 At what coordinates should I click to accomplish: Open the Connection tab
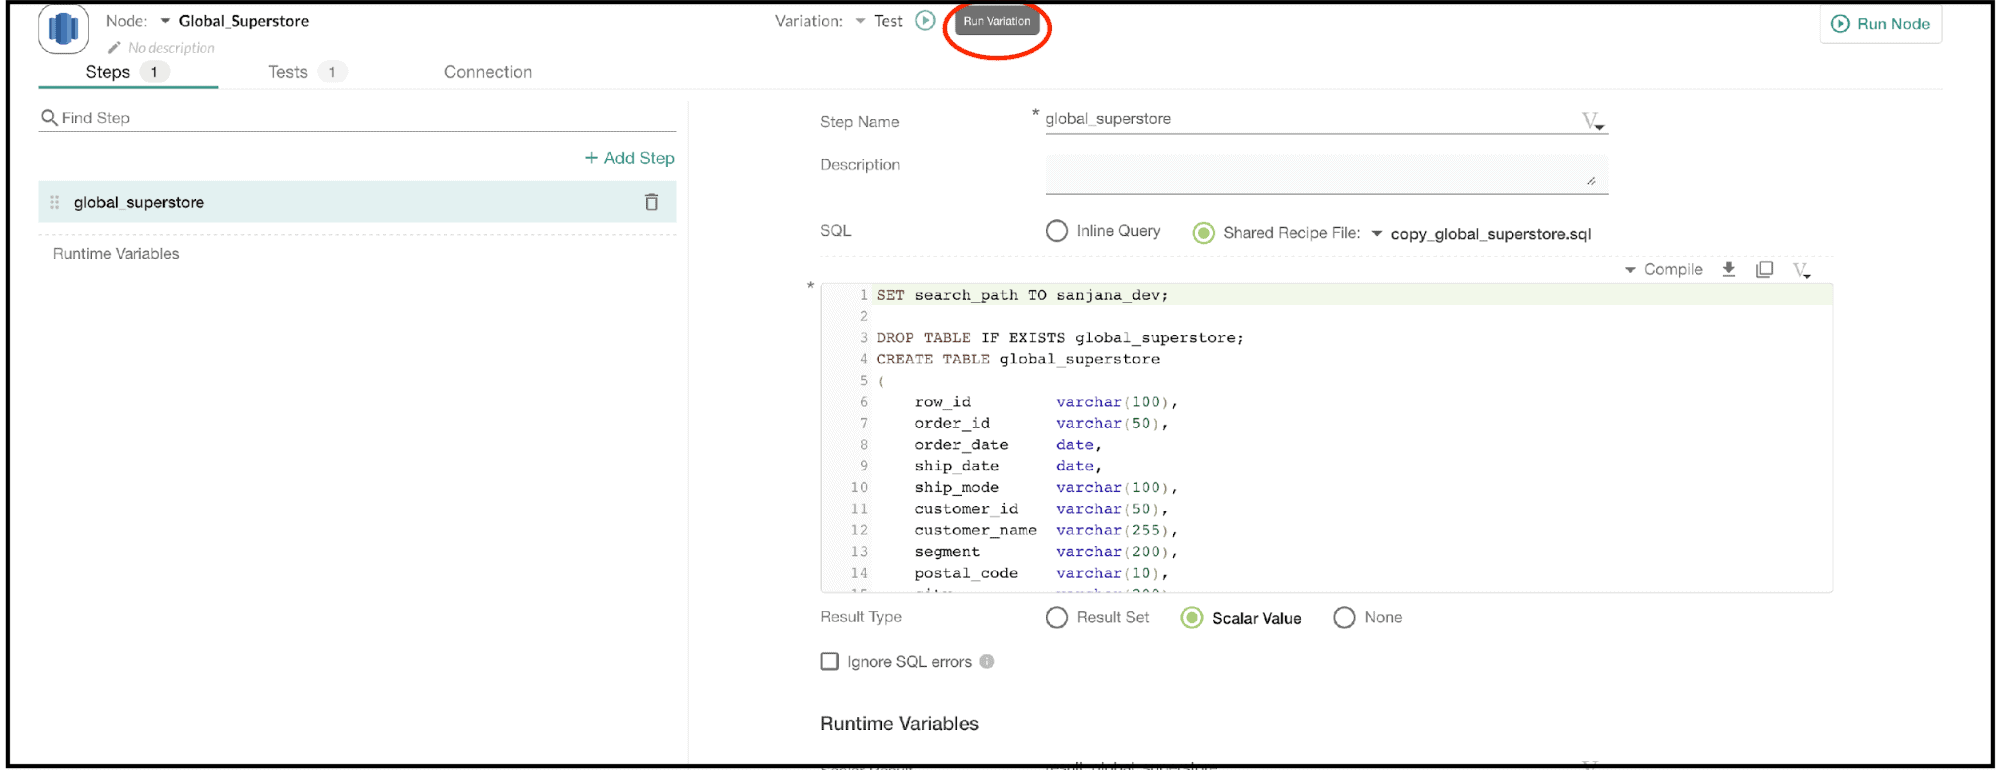(488, 72)
